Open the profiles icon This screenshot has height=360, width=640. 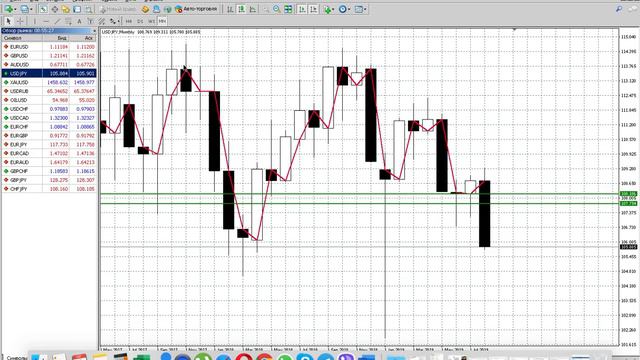[x=24, y=9]
